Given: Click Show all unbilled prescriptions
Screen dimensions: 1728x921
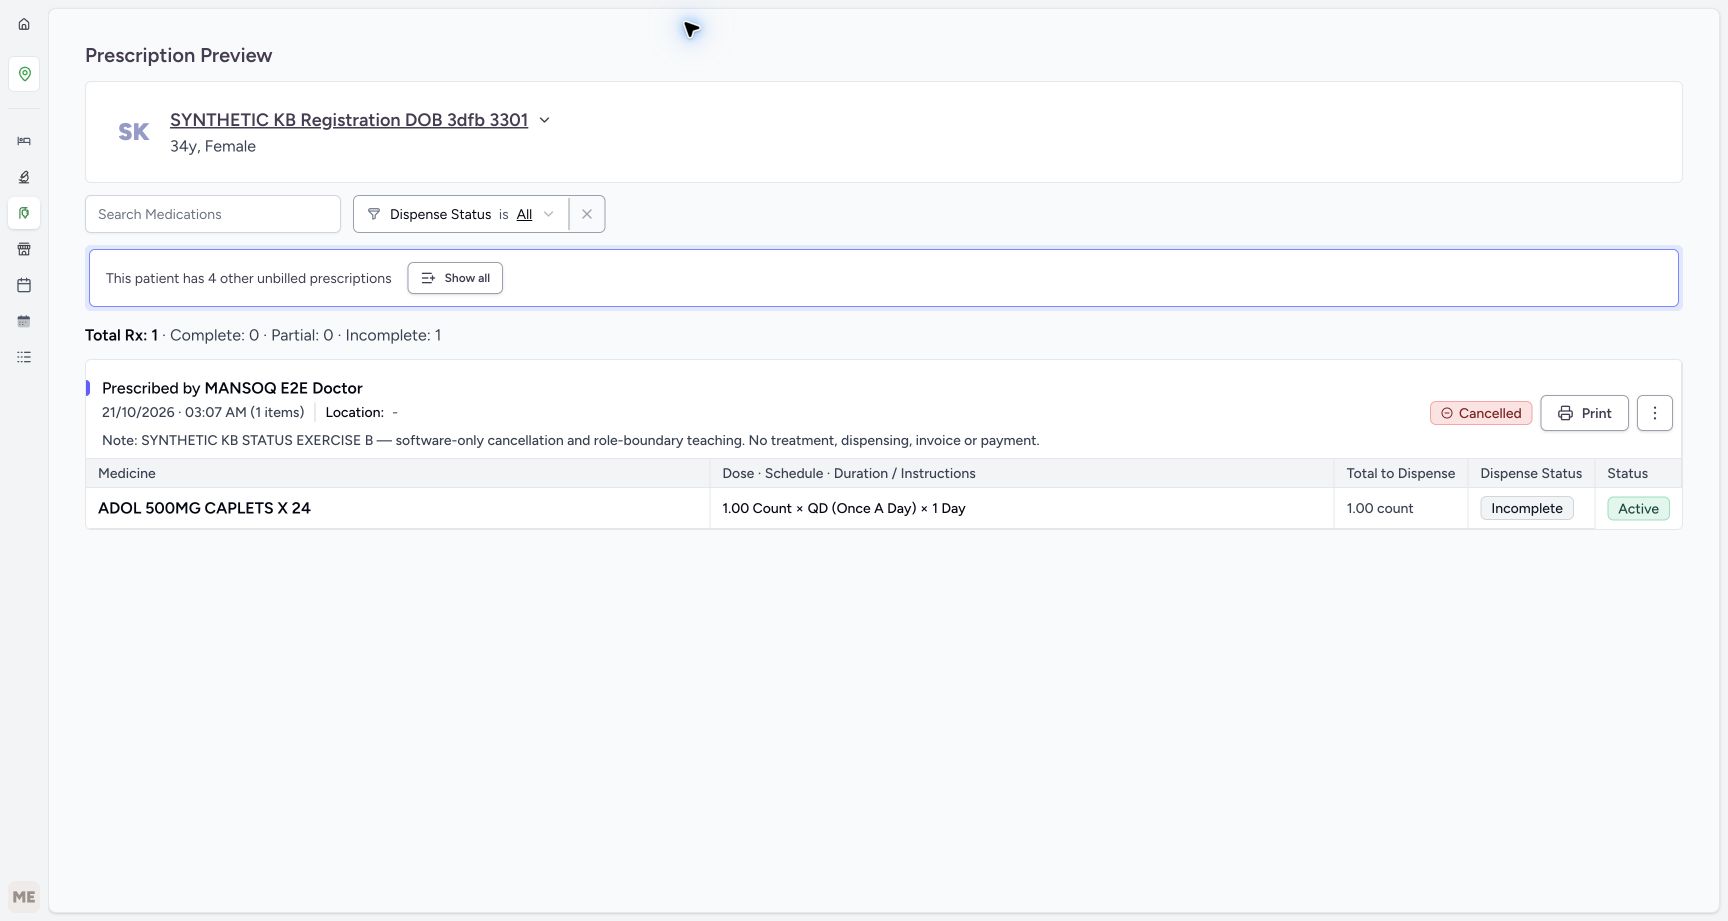Looking at the screenshot, I should 455,278.
